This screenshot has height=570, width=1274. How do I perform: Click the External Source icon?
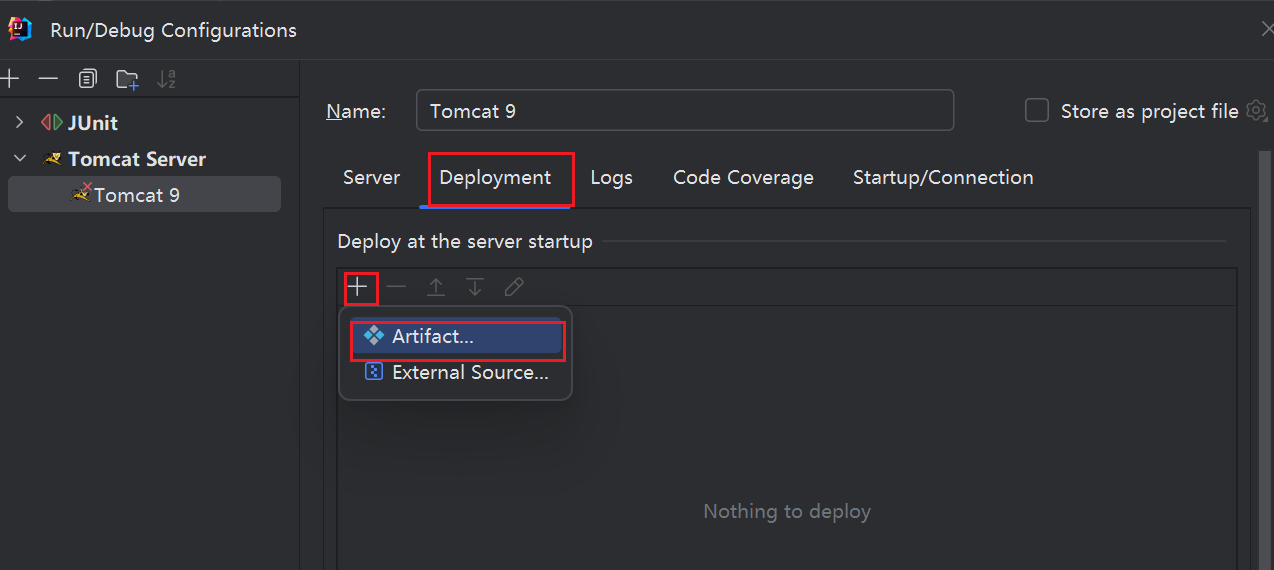coord(374,372)
